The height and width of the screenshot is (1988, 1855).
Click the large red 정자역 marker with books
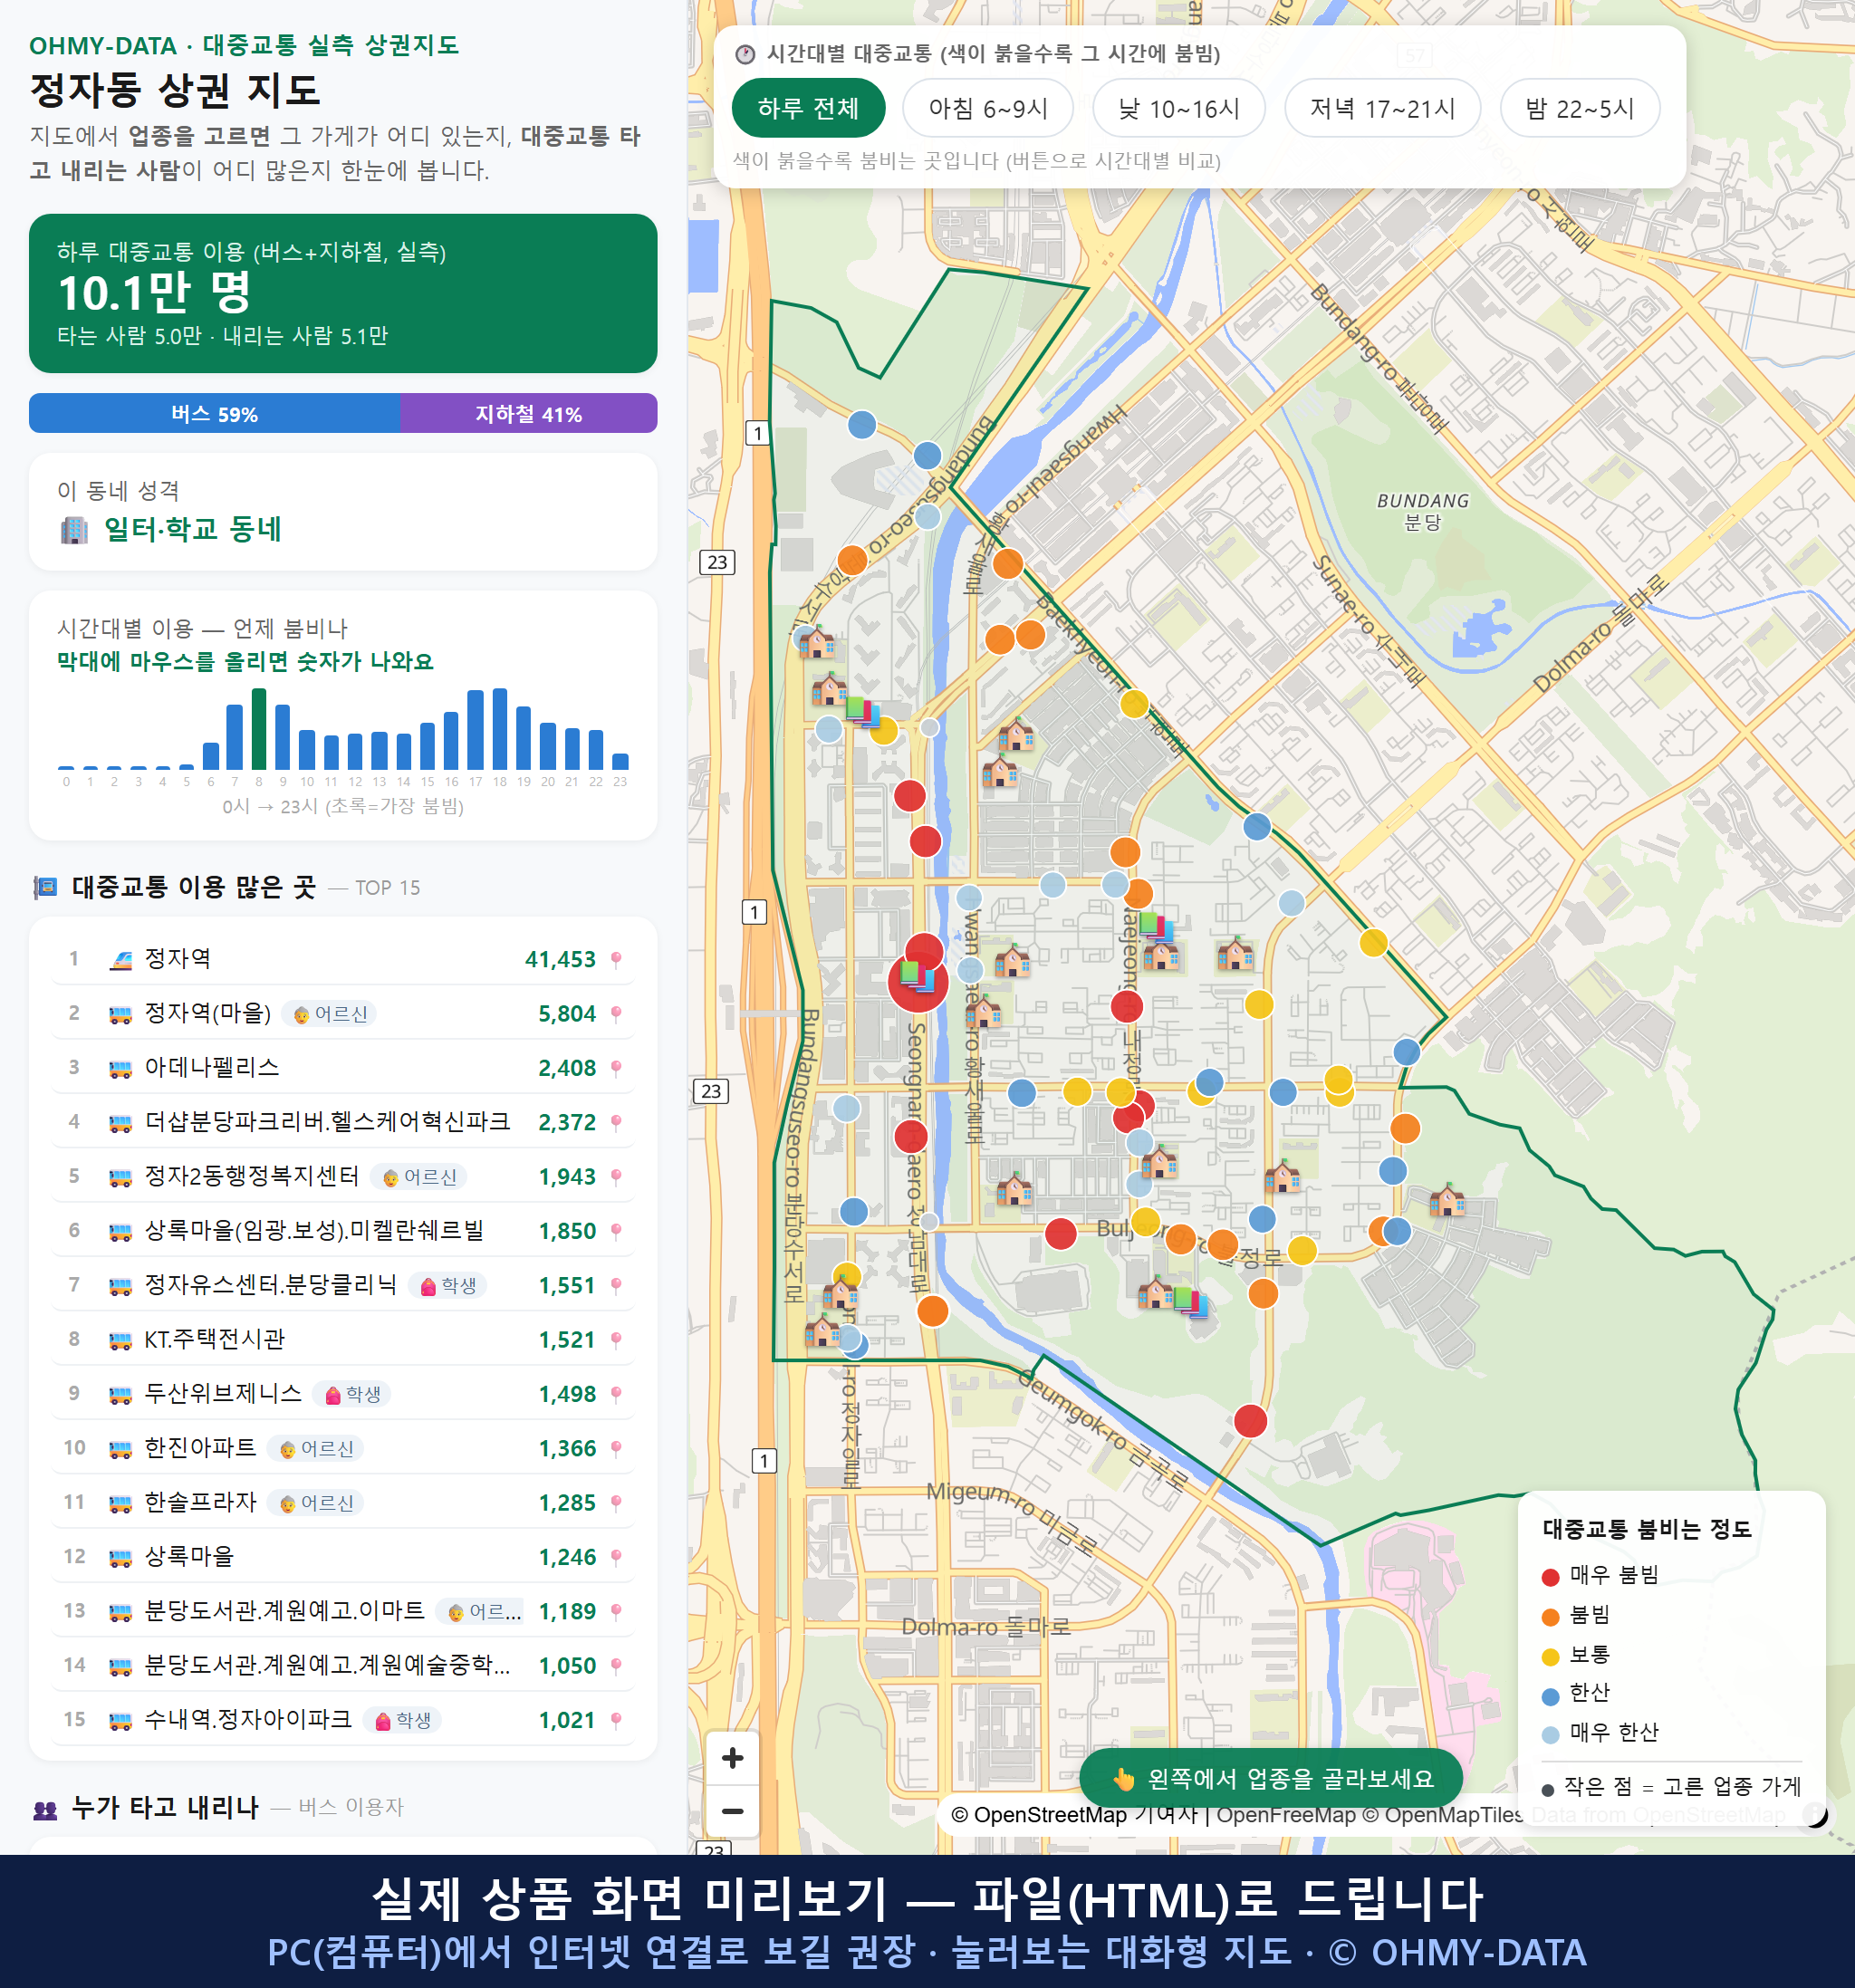click(917, 982)
